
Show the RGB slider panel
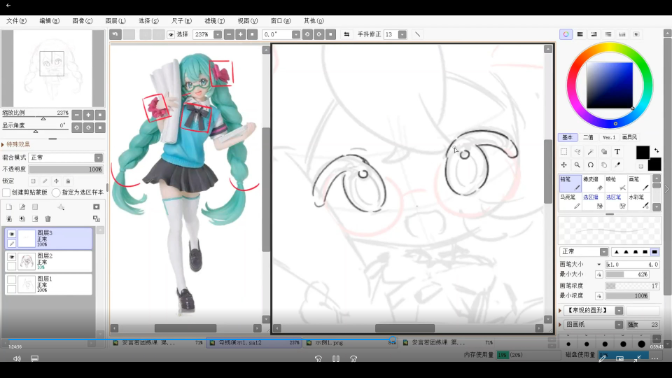click(580, 34)
